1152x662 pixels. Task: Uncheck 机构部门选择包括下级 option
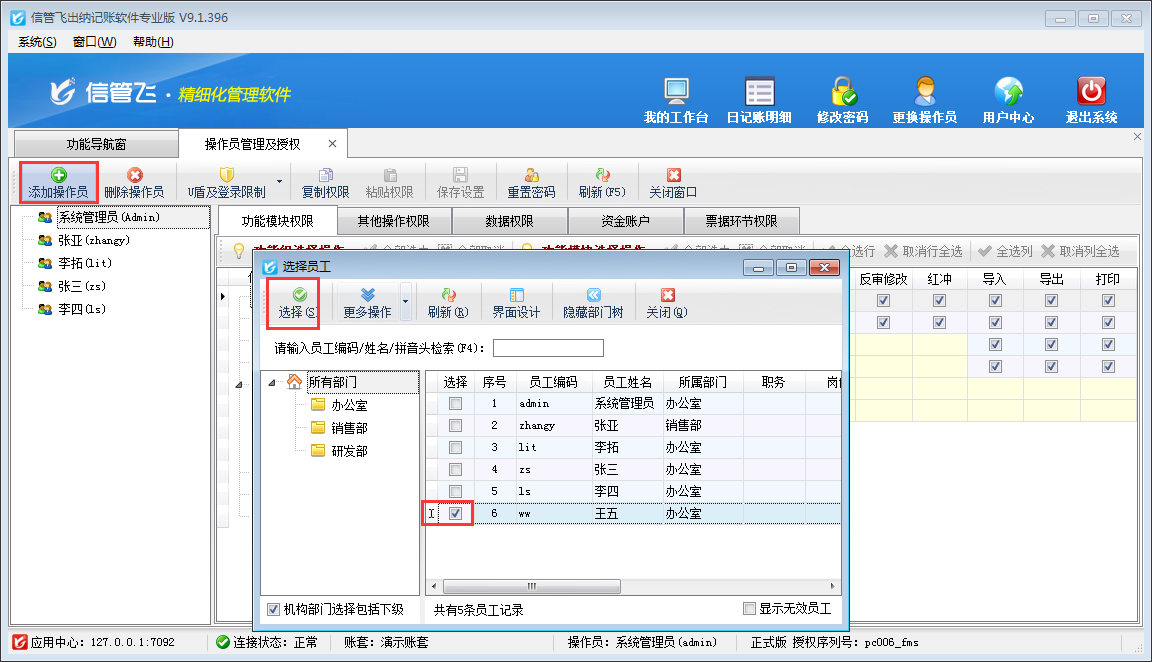(274, 609)
